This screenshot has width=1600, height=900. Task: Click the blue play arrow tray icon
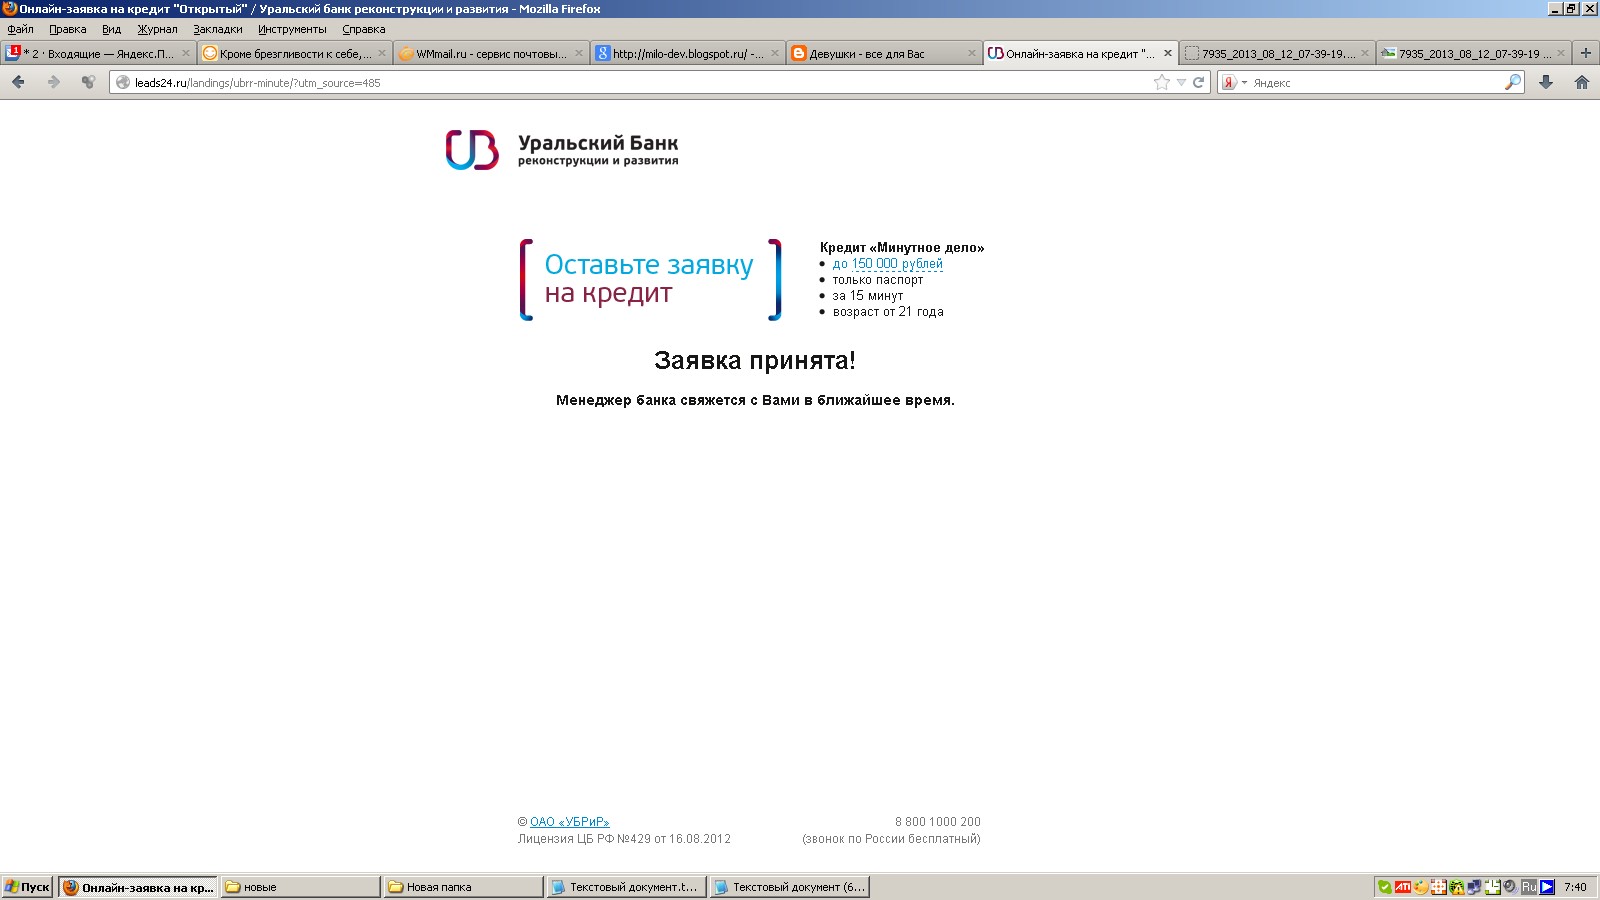coord(1547,887)
